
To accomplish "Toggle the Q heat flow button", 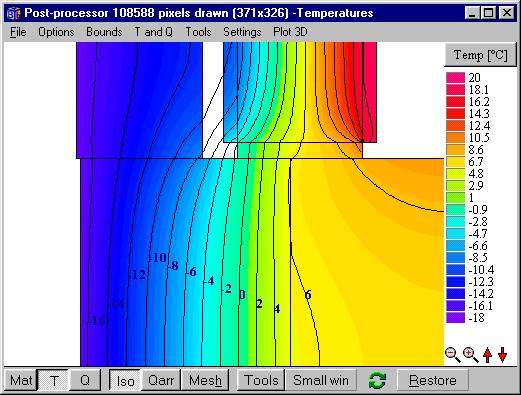I will (85, 380).
